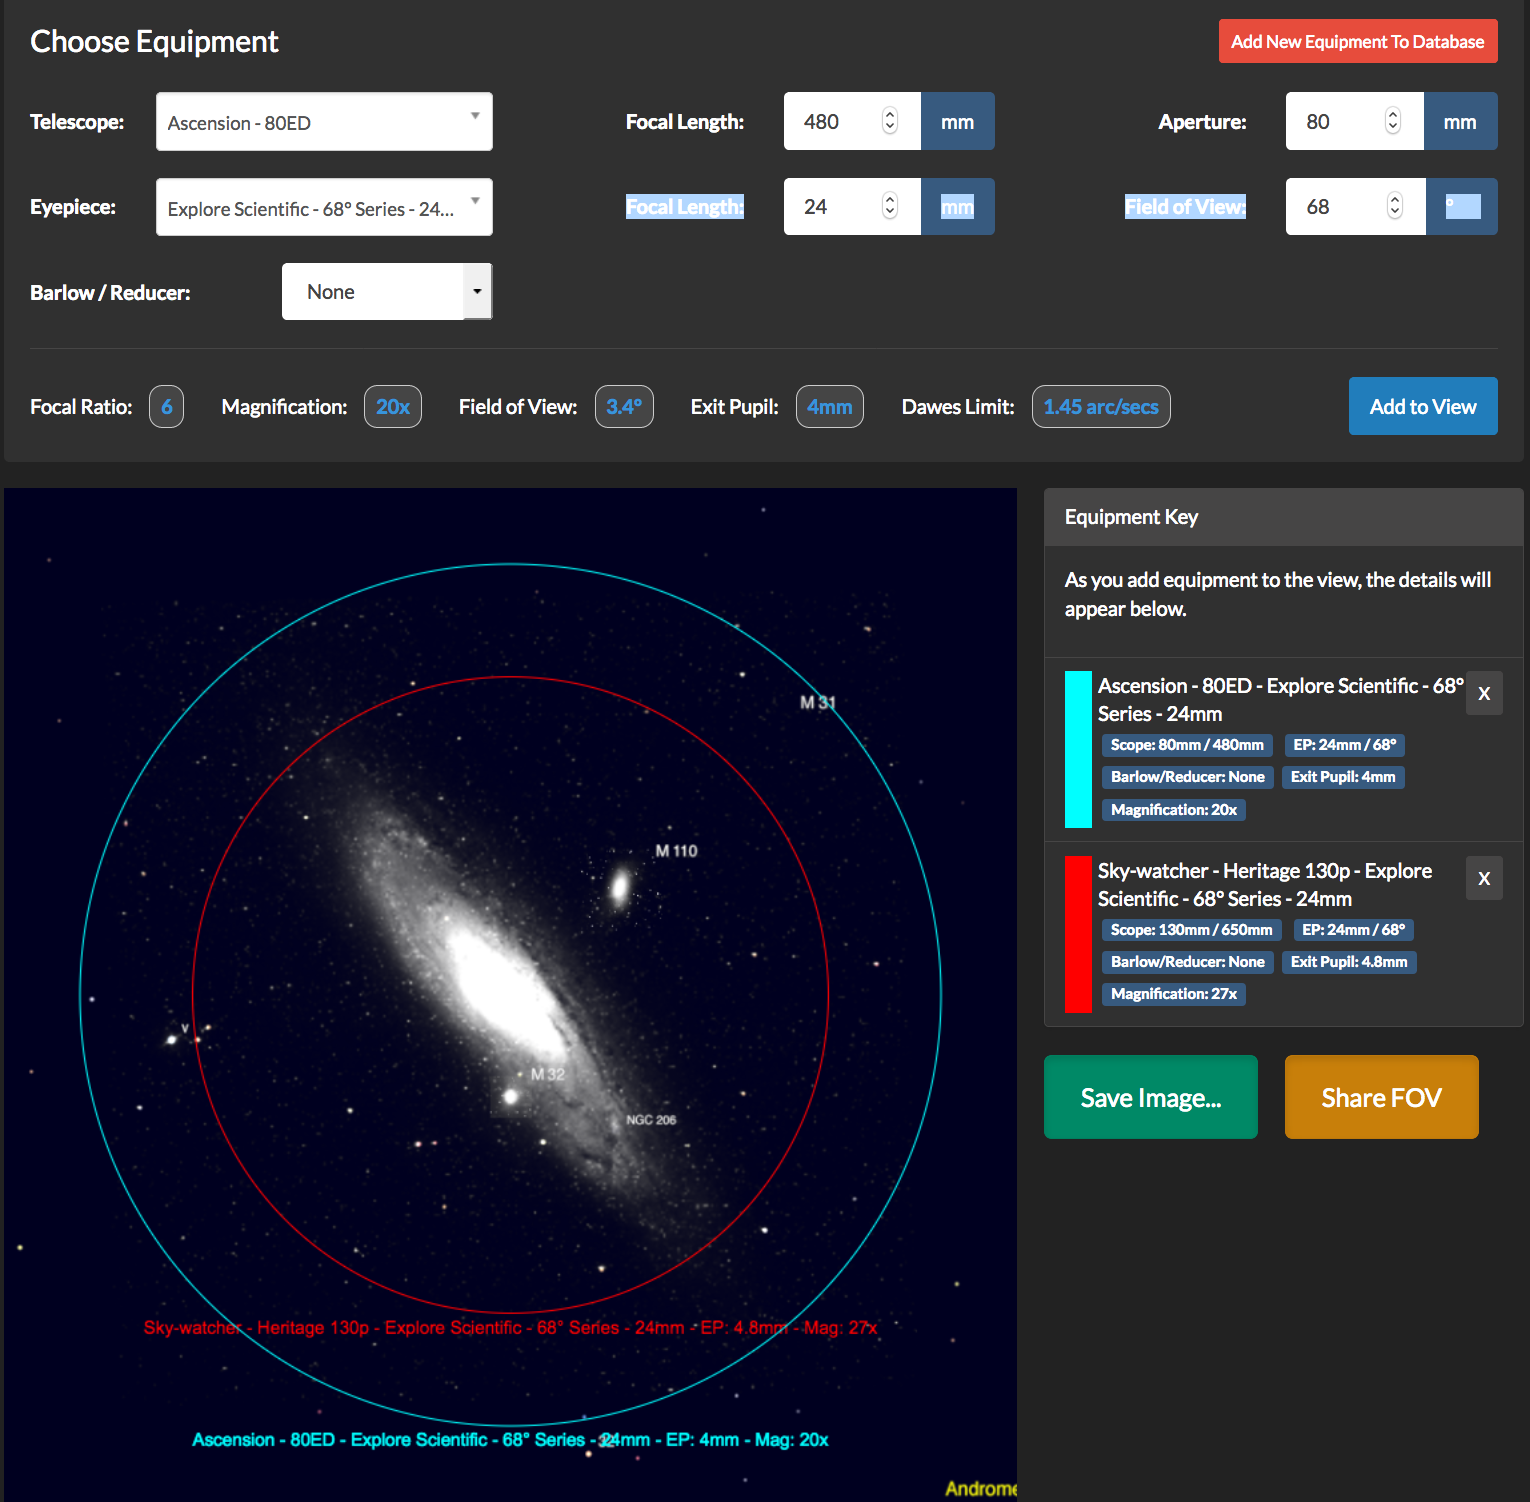Click the Barlow/Reducer: None tag under Sky-watcher entry
The width and height of the screenshot is (1530, 1502).
coord(1187,962)
